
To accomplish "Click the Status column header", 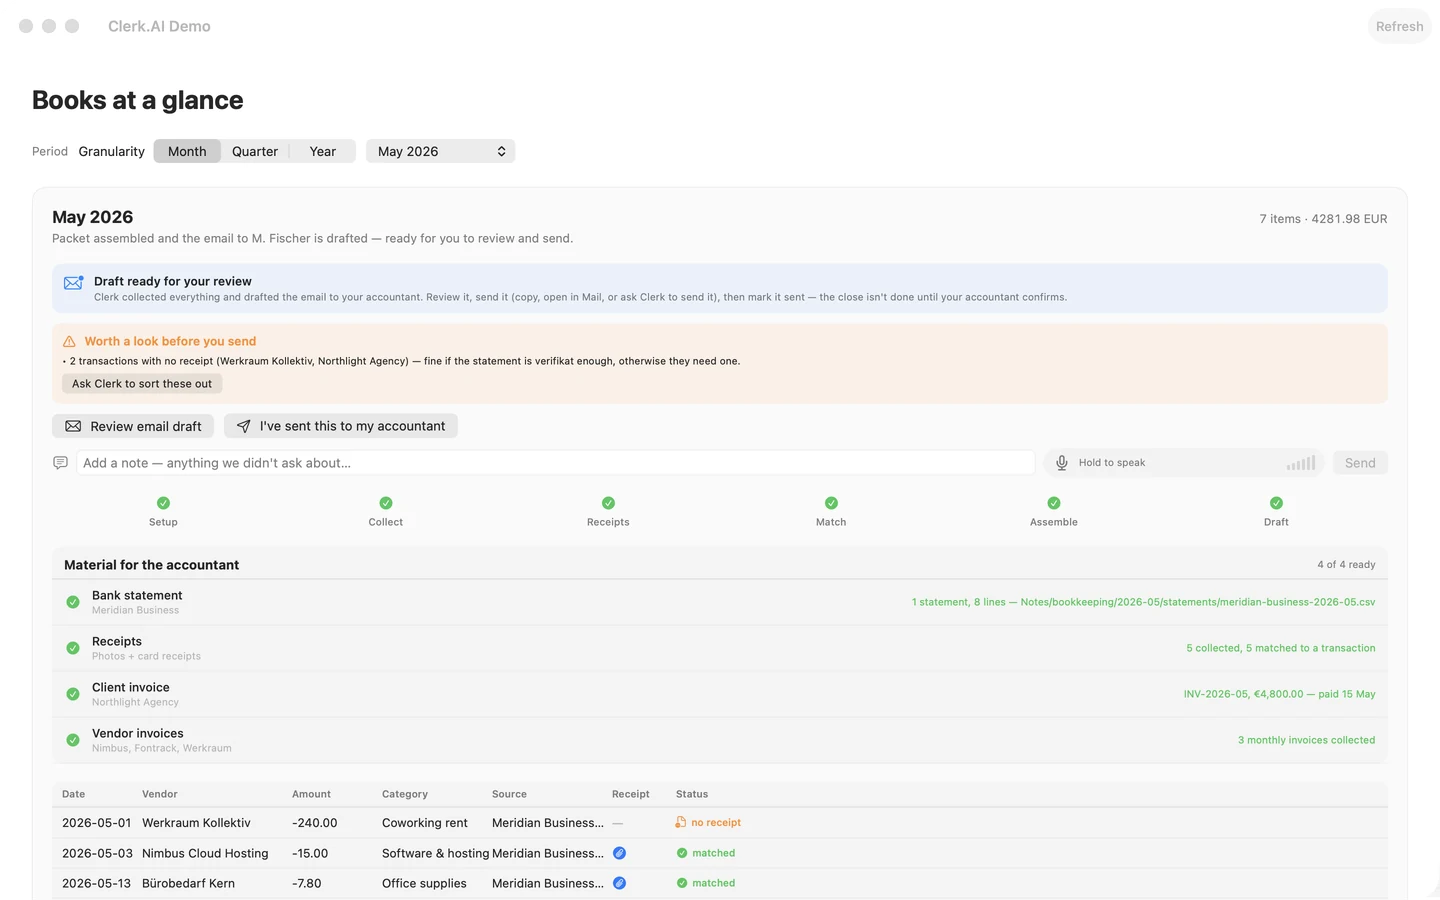I will pyautogui.click(x=692, y=794).
